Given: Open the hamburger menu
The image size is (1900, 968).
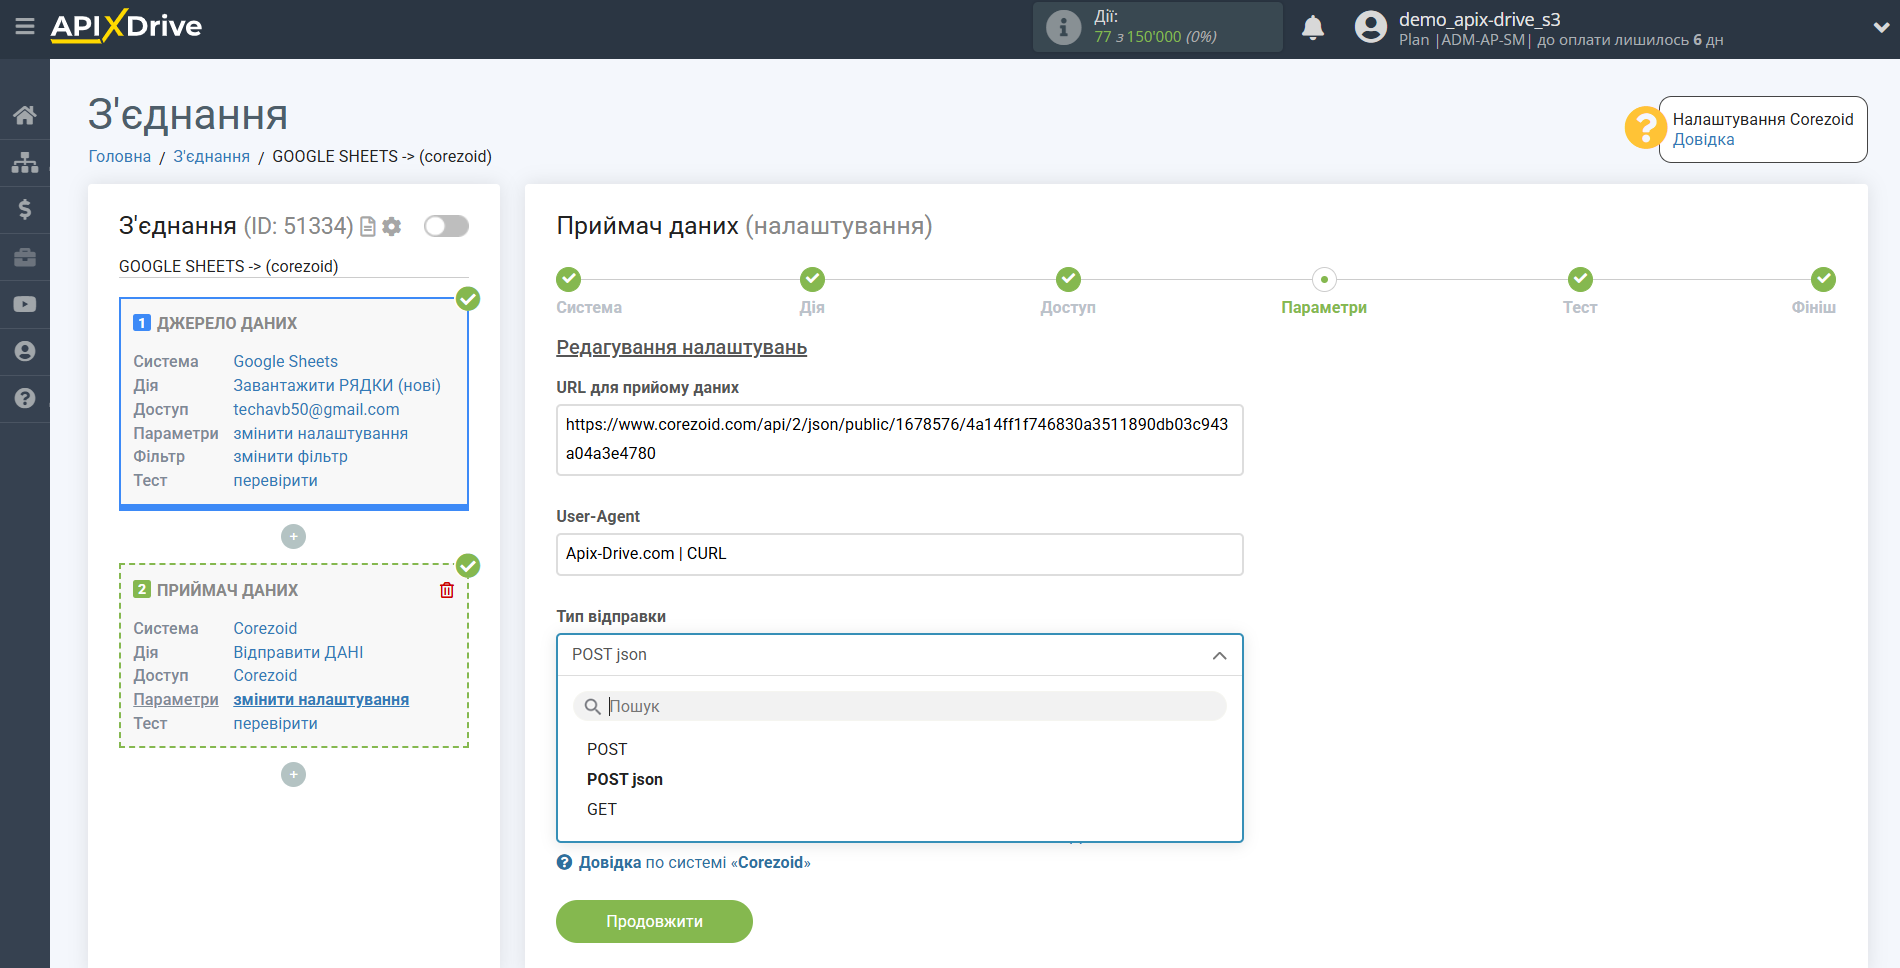Looking at the screenshot, I should click(x=25, y=27).
